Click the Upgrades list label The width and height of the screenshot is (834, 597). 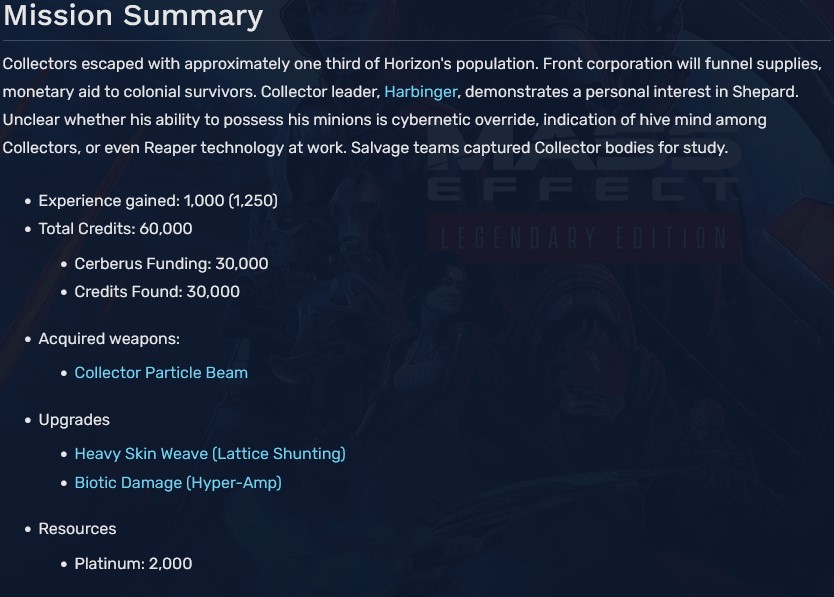74,420
